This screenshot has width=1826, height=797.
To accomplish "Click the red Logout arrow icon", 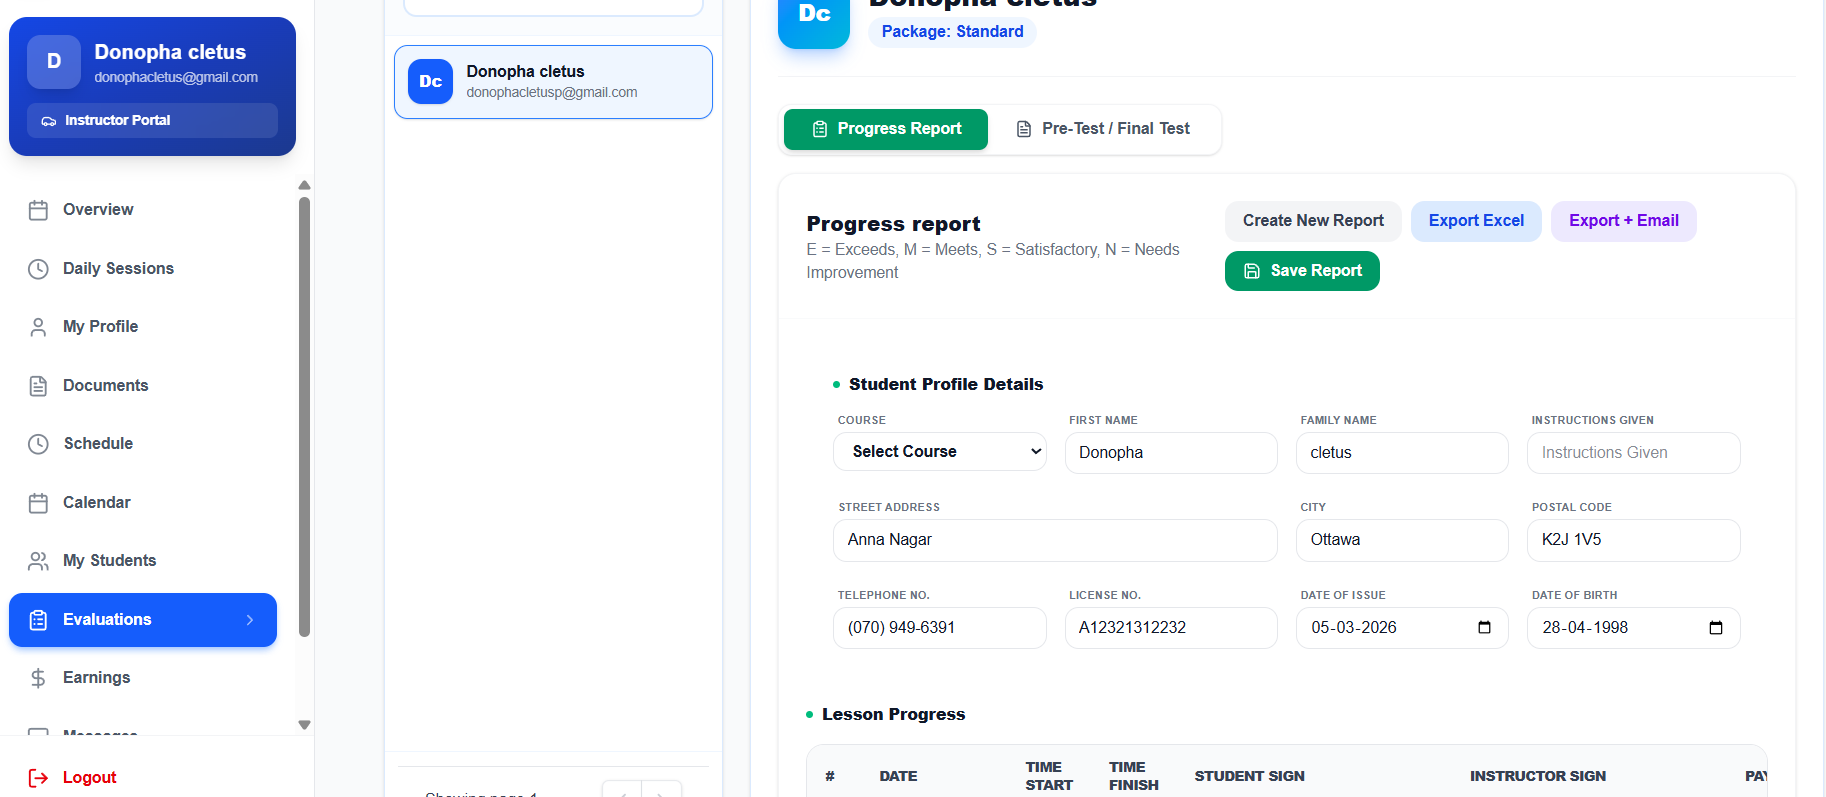I will point(38,778).
